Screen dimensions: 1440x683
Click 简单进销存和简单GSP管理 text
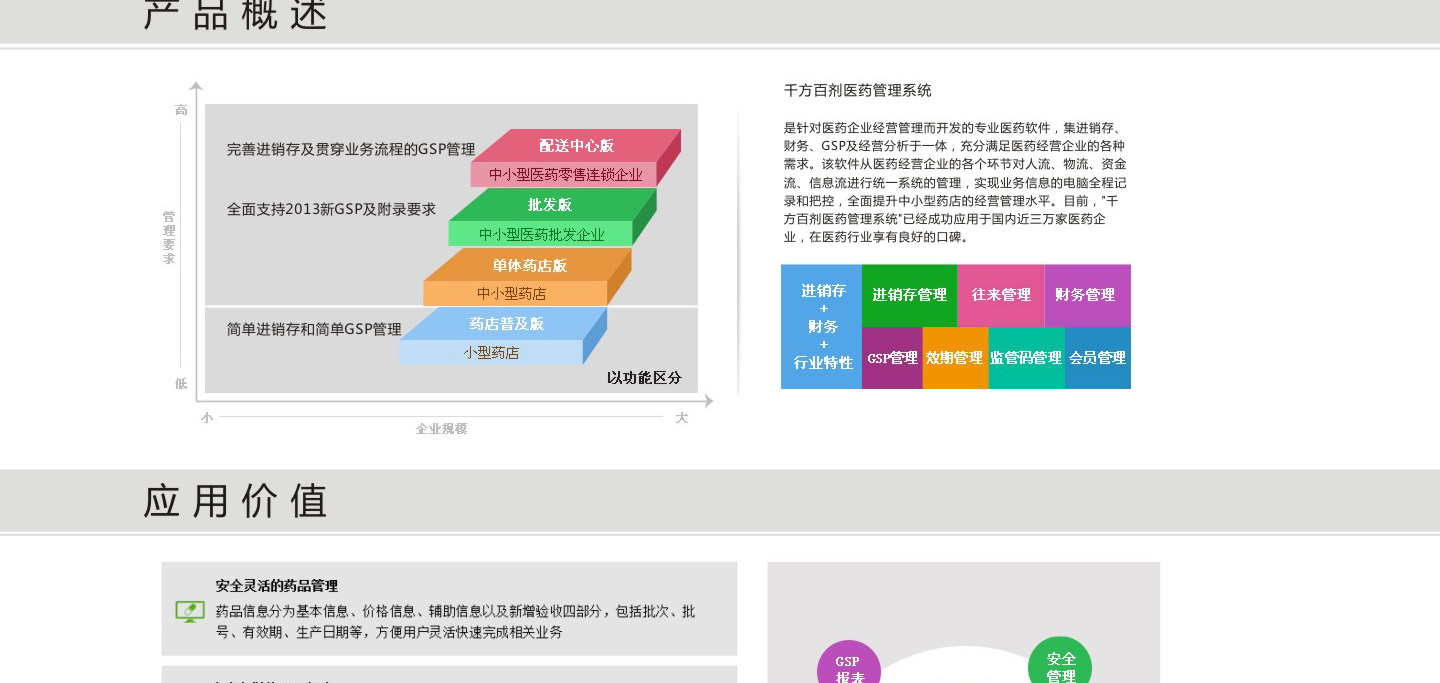click(314, 329)
